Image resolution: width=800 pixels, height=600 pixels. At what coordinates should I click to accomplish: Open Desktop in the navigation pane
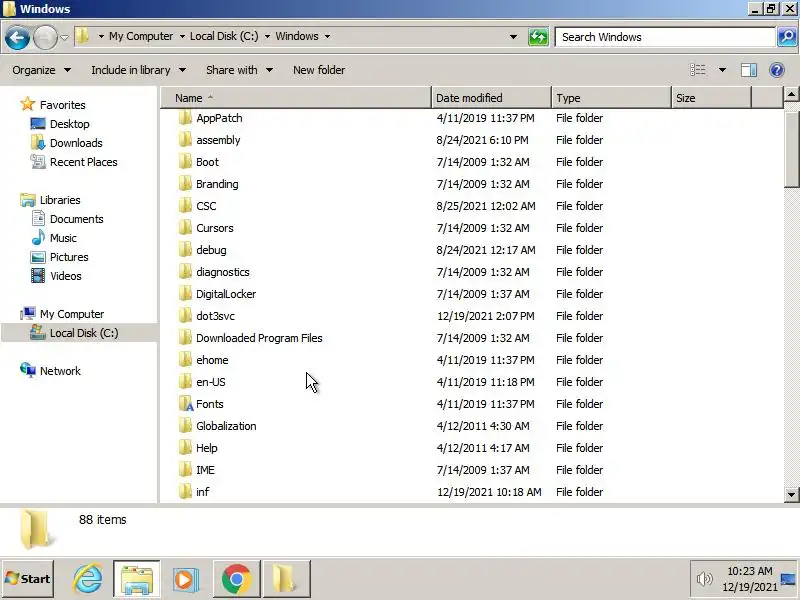pyautogui.click(x=69, y=124)
